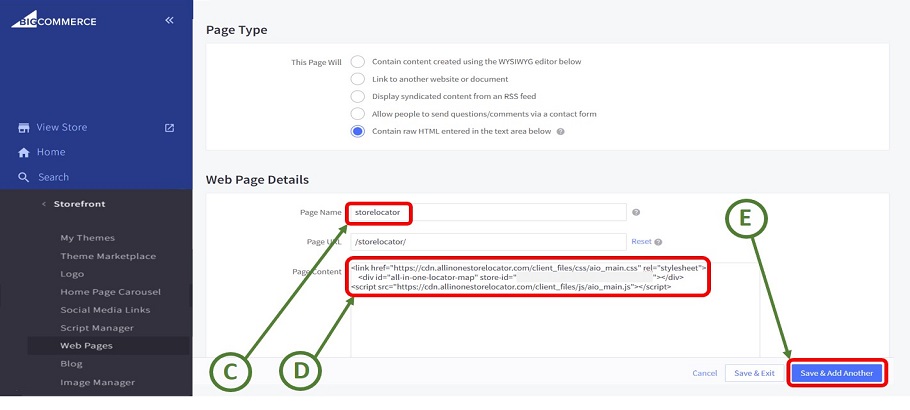
Task: Click Reset link for Page URL
Action: 641,242
